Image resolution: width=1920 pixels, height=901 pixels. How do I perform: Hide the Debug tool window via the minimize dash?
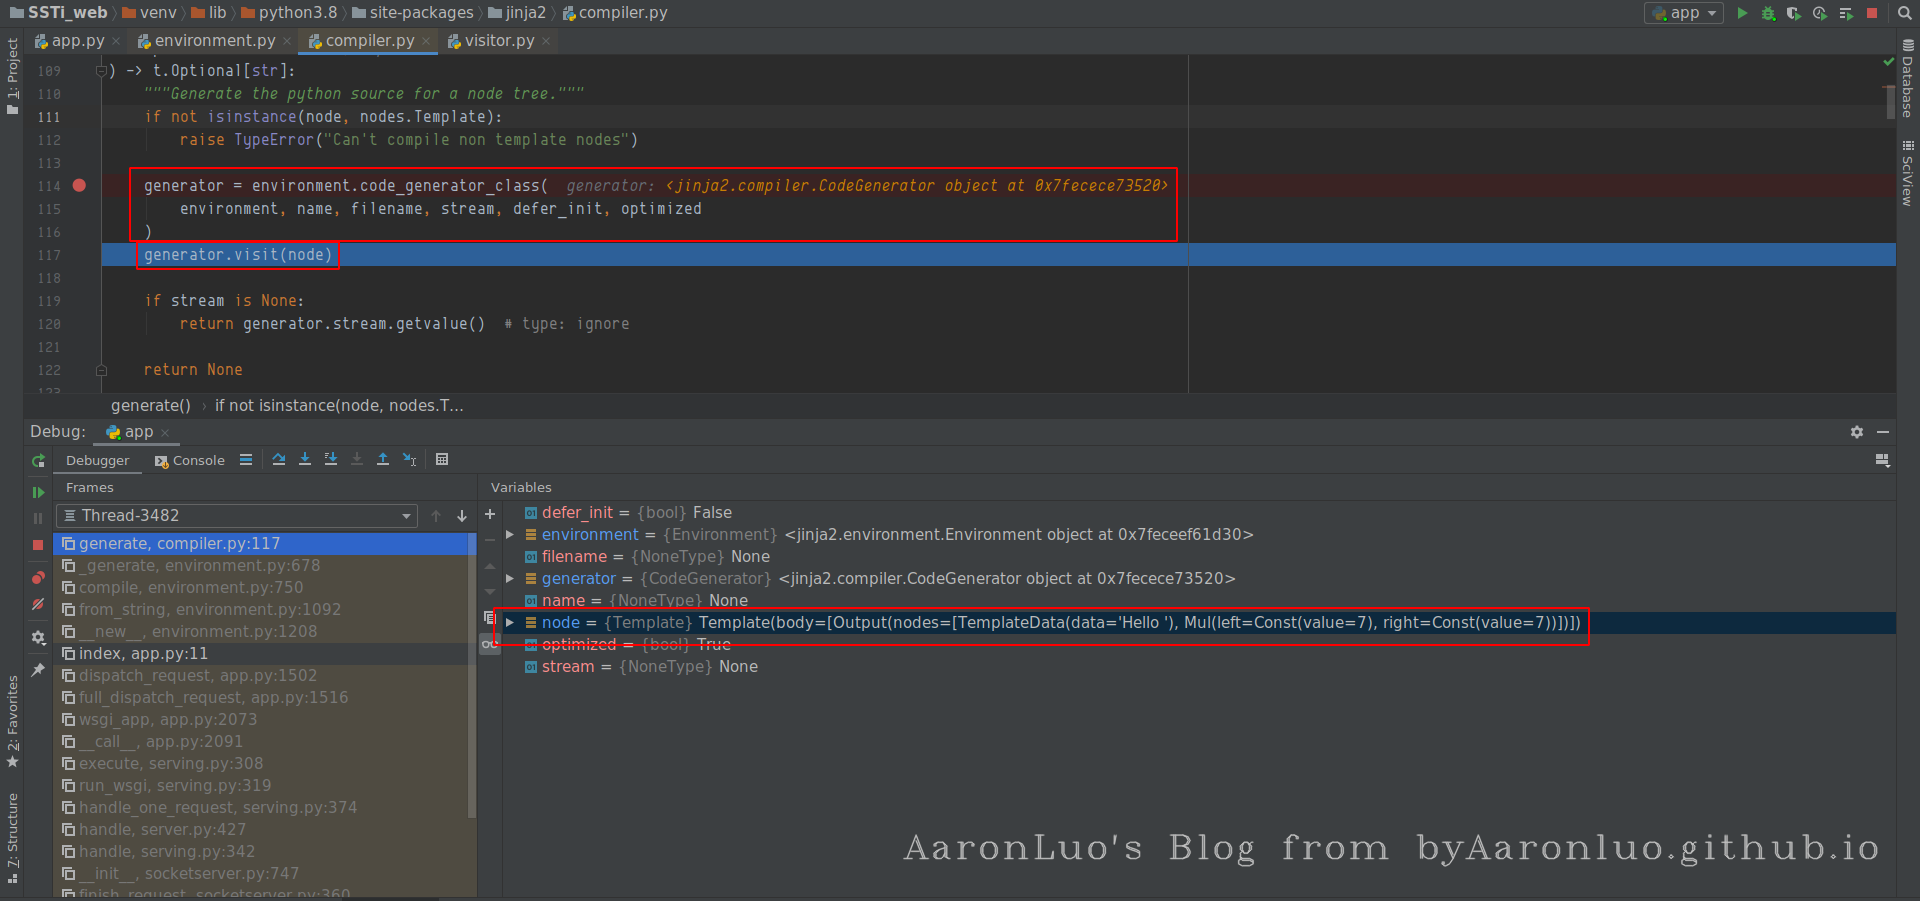tap(1883, 432)
